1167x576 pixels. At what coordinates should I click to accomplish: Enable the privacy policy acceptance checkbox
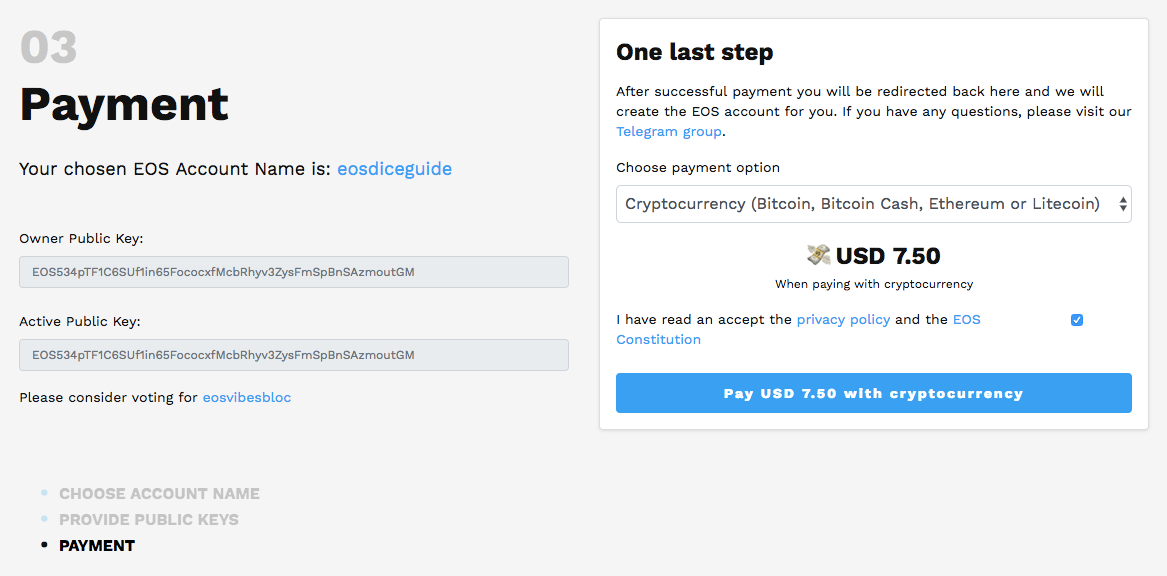click(x=1076, y=319)
